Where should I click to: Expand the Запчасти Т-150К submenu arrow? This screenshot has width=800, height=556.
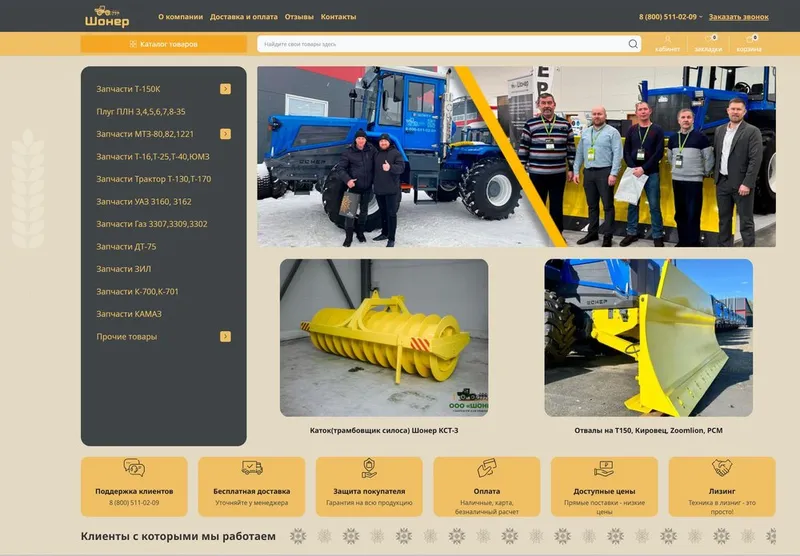(225, 89)
